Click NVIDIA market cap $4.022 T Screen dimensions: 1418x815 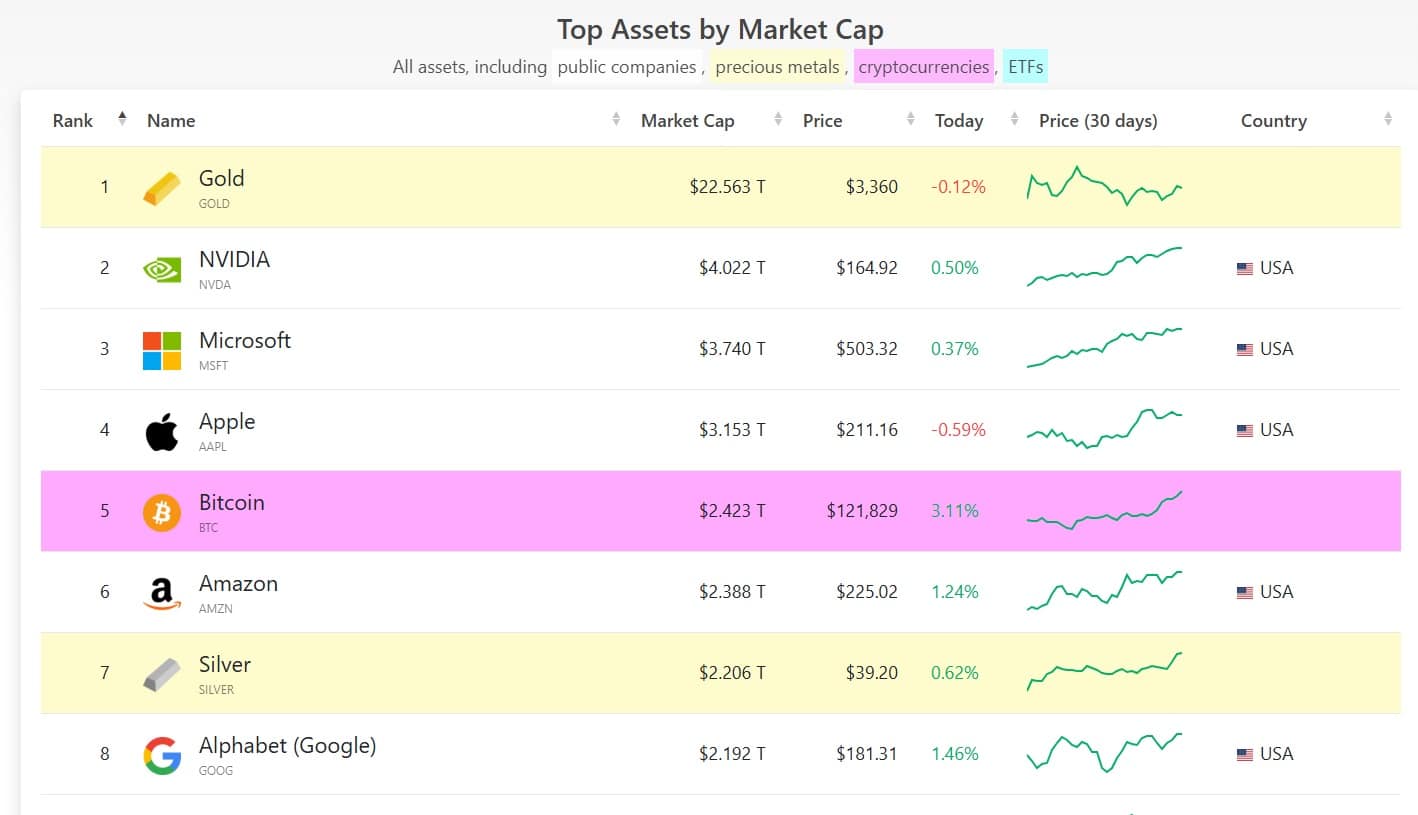(732, 268)
